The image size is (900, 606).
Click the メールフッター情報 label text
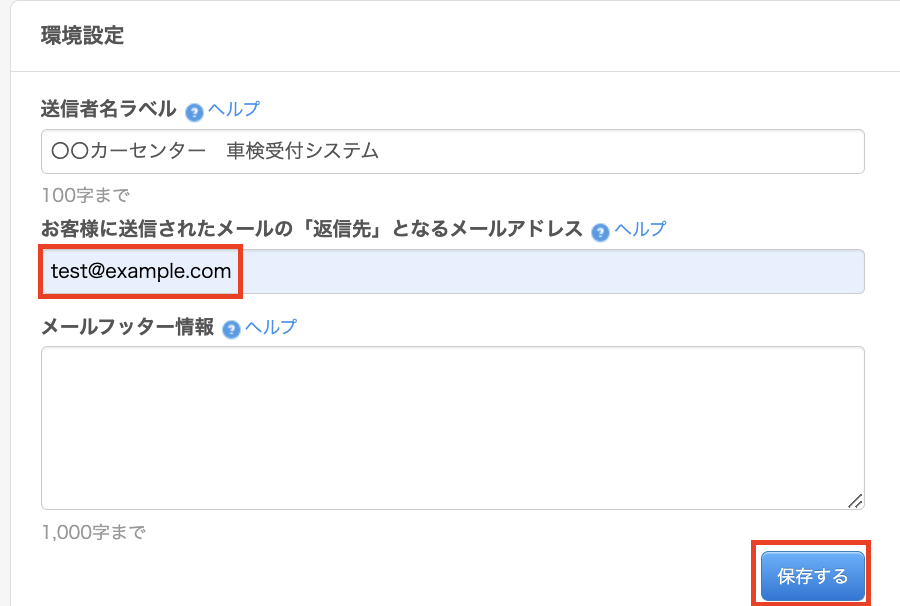pos(128,327)
